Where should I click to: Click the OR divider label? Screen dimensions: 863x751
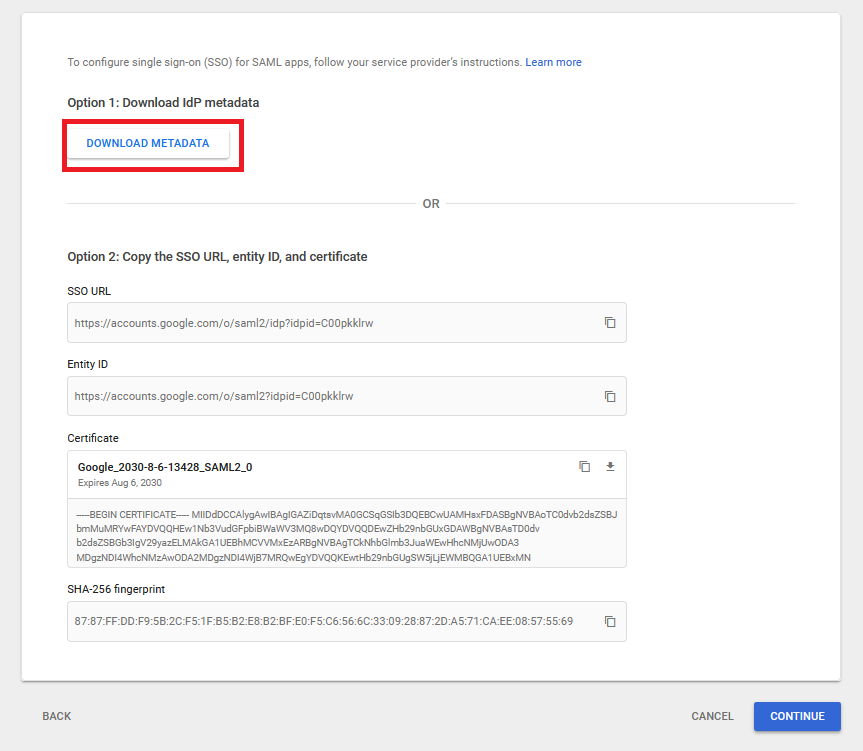(x=431, y=204)
